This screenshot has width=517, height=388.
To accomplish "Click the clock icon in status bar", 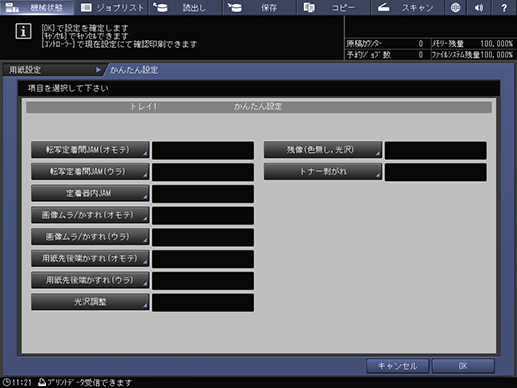I will pyautogui.click(x=6, y=382).
